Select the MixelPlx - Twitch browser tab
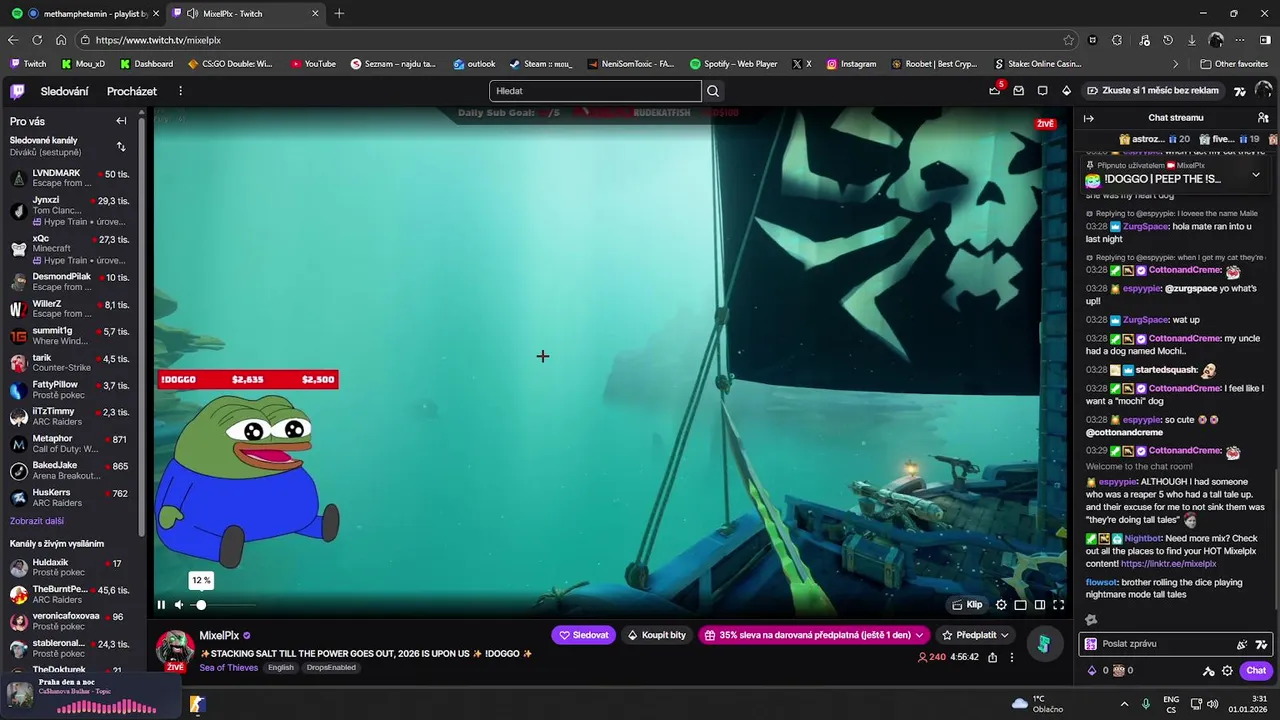The image size is (1280, 720). (x=245, y=13)
